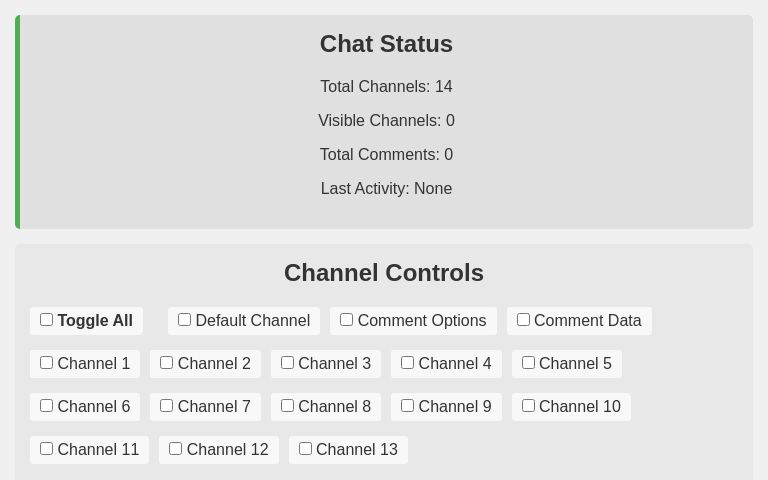Select the Channel 12 checkbox
Viewport: 768px width, 480px height.
pos(176,449)
